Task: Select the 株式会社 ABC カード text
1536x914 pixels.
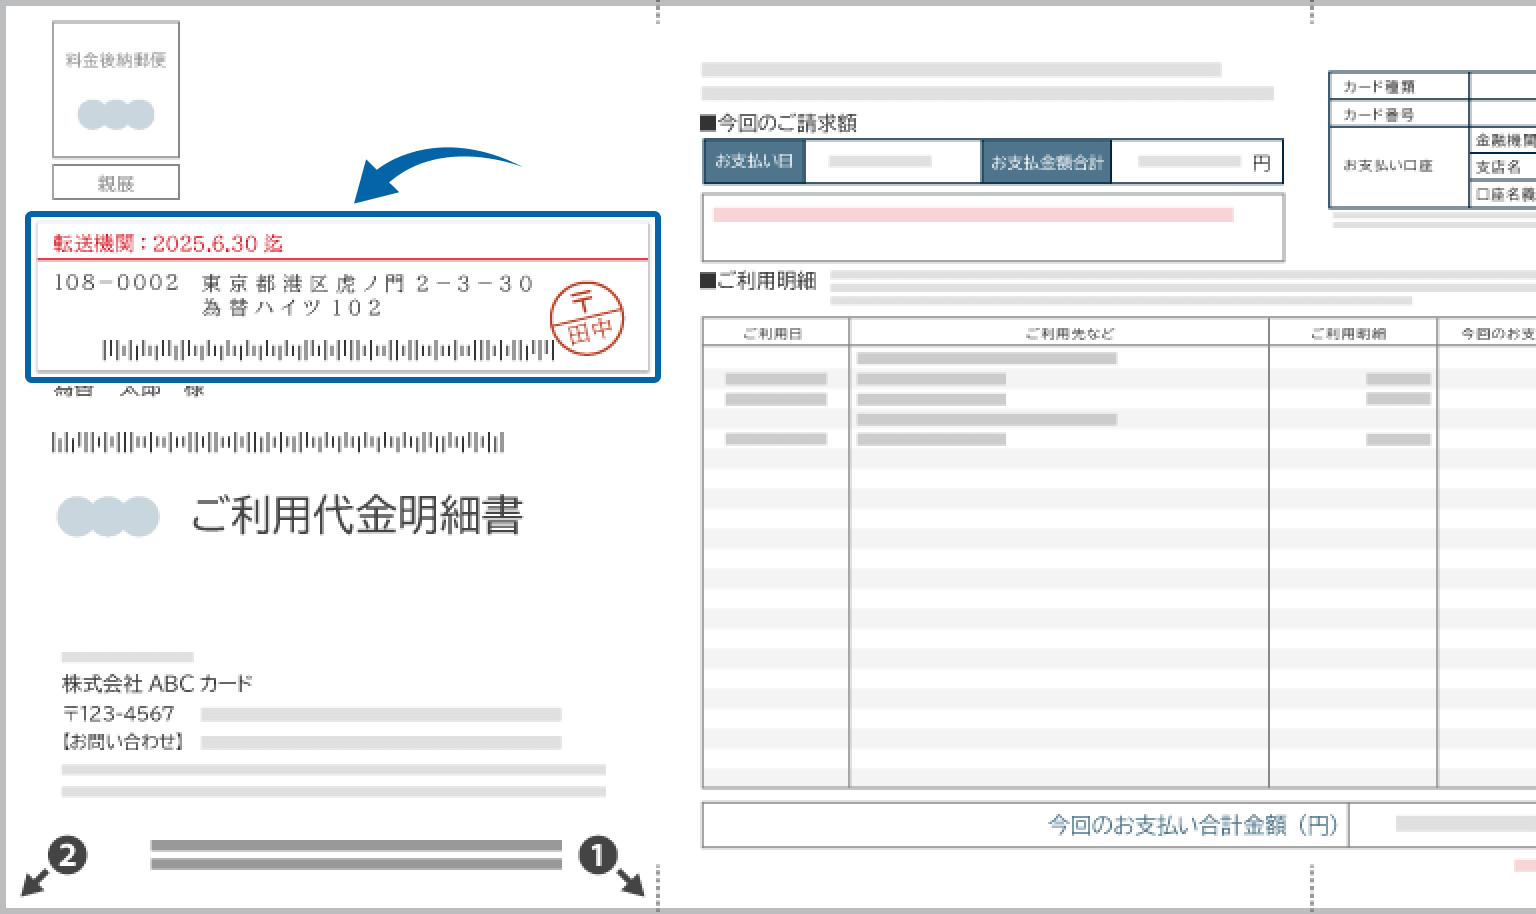Action: pyautogui.click(x=157, y=684)
